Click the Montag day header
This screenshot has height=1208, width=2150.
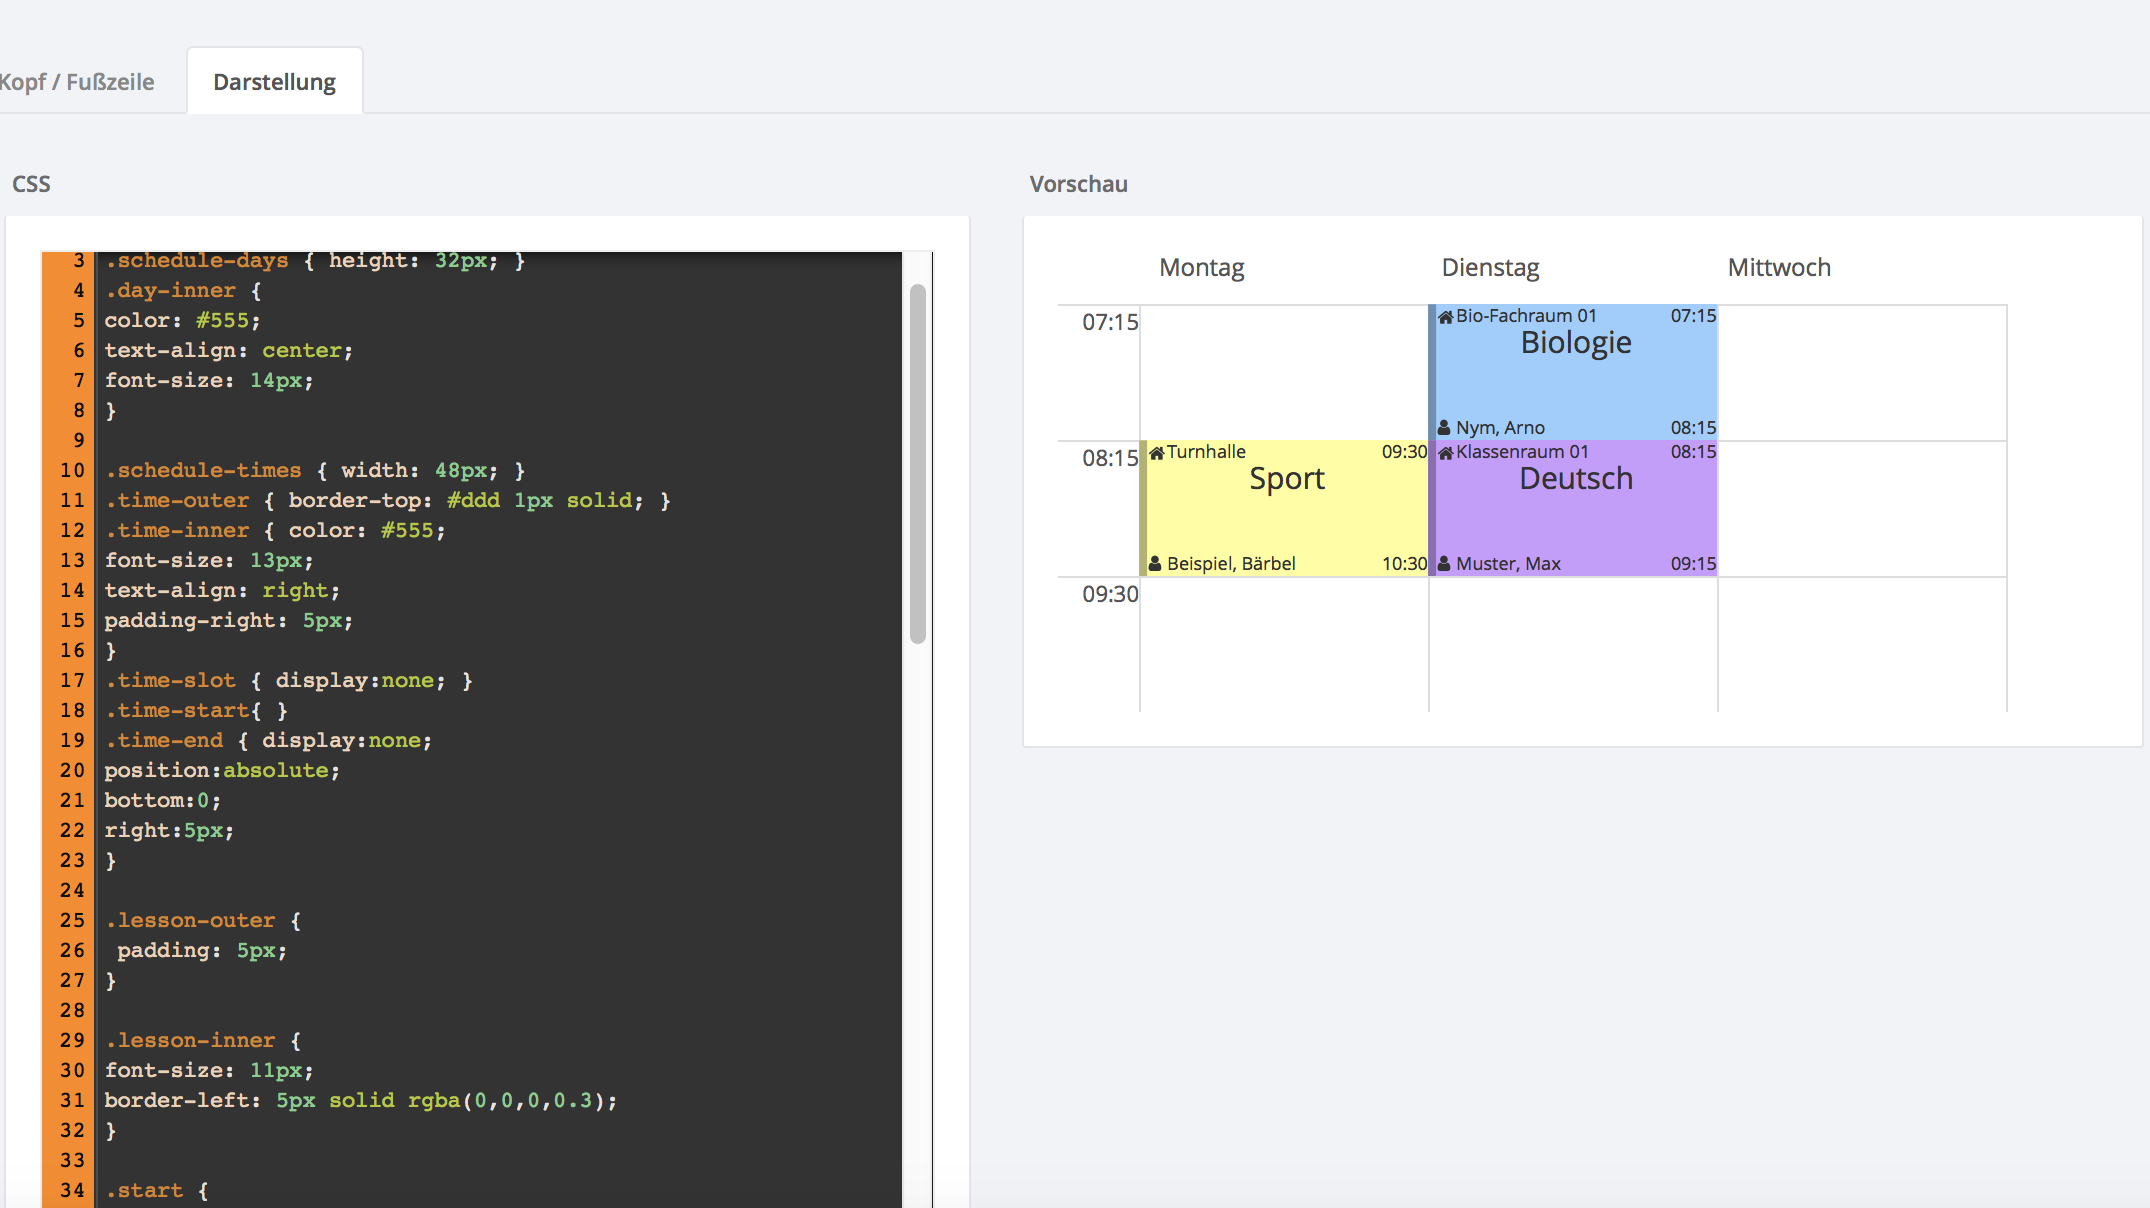click(x=1201, y=268)
